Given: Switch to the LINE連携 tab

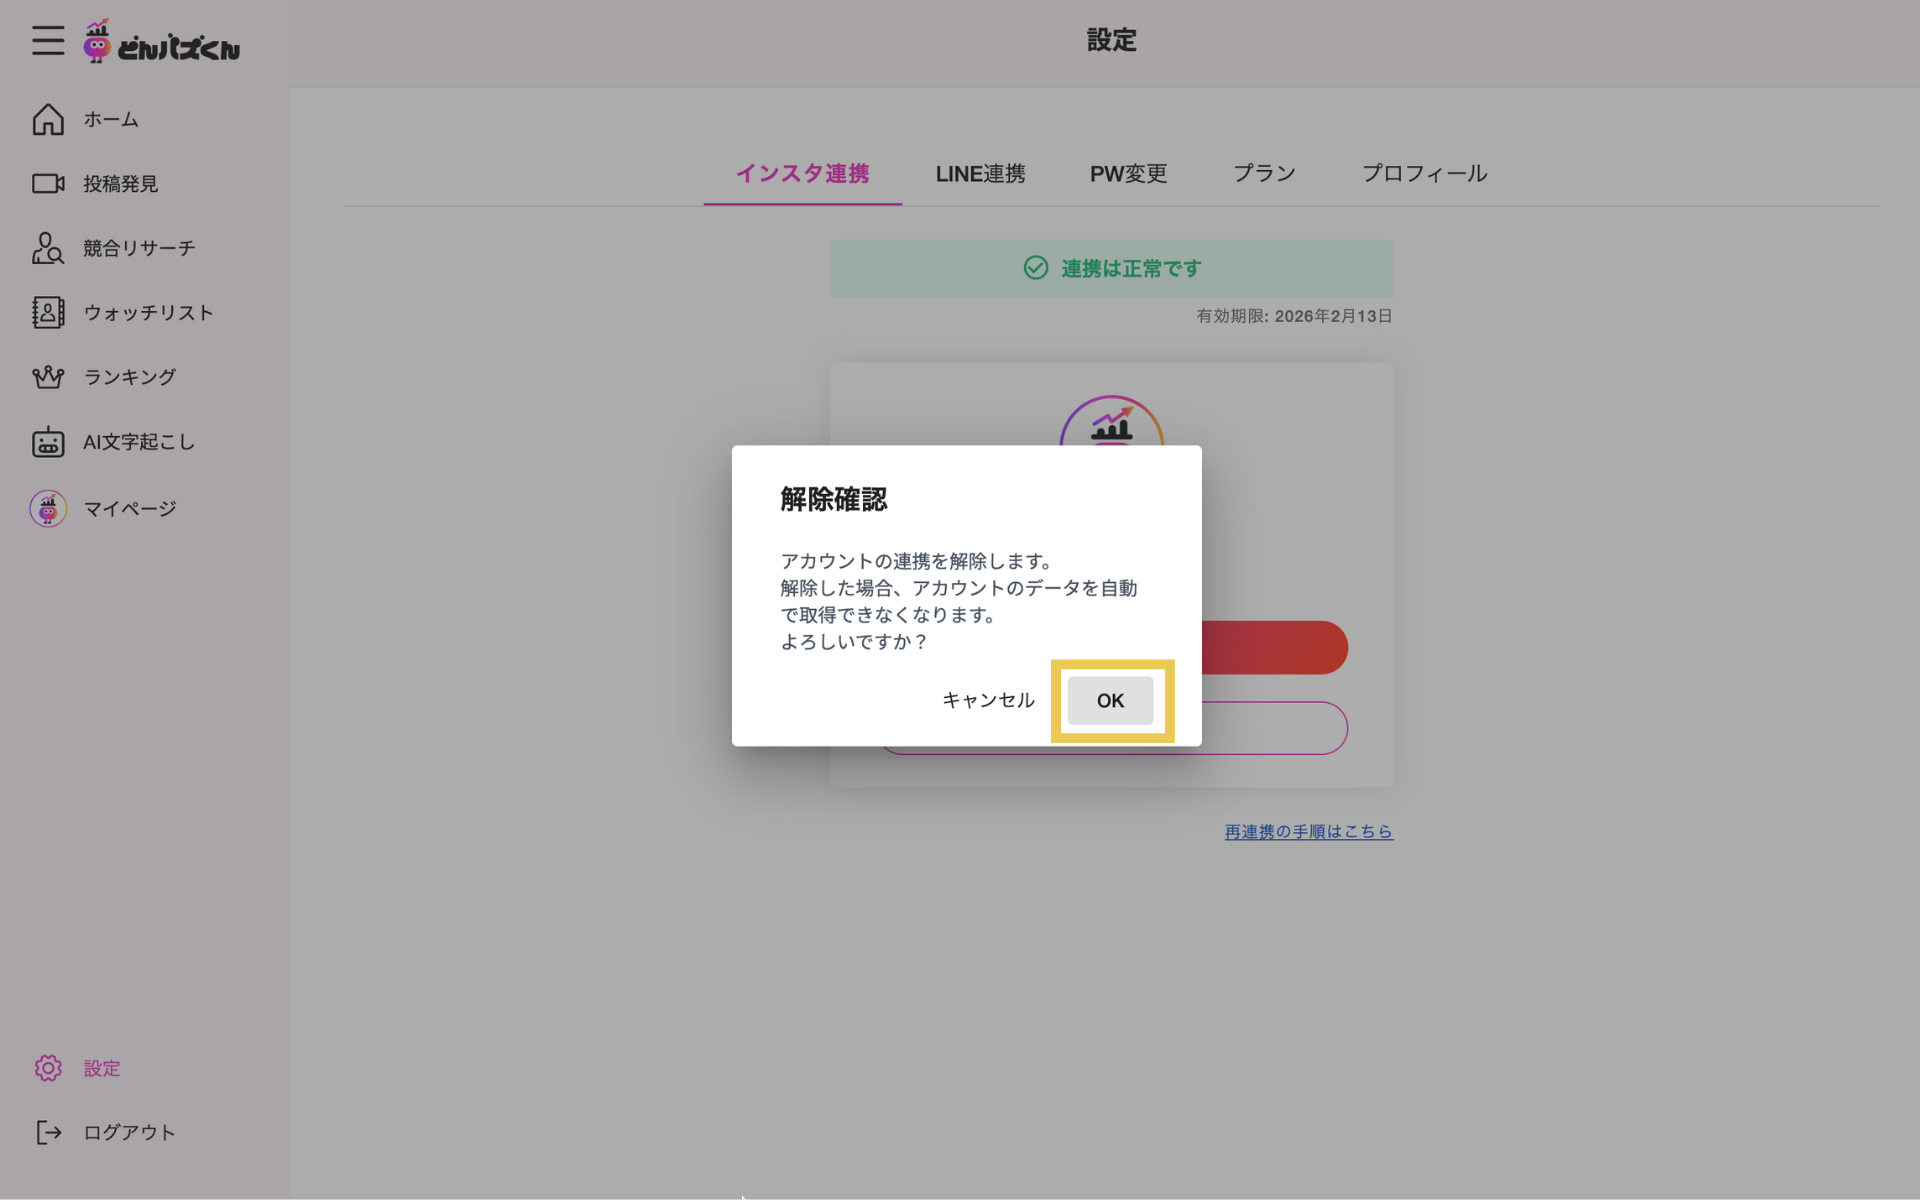Looking at the screenshot, I should [980, 174].
